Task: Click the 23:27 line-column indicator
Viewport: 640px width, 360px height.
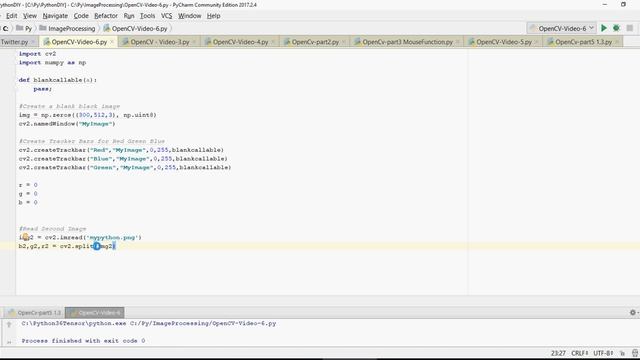Action: (x=558, y=353)
